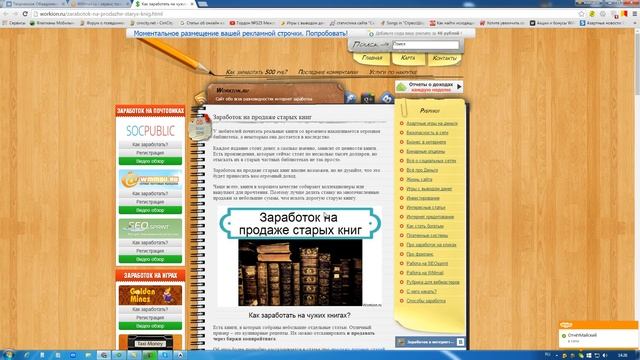Viewport: 640px width, 360px height.
Task: Open the Facebook social icon
Action: (350, 98)
